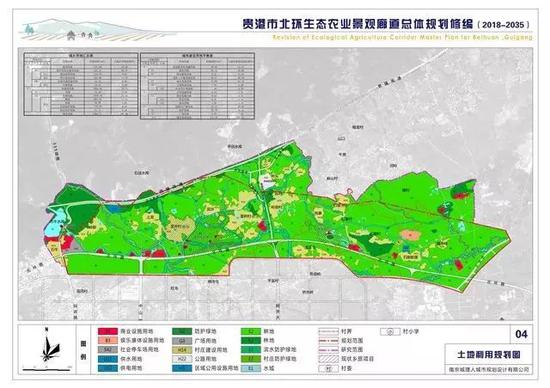The height and width of the screenshot is (388, 550).
Task: Click the English subtitle under the title
Action: coord(402,37)
